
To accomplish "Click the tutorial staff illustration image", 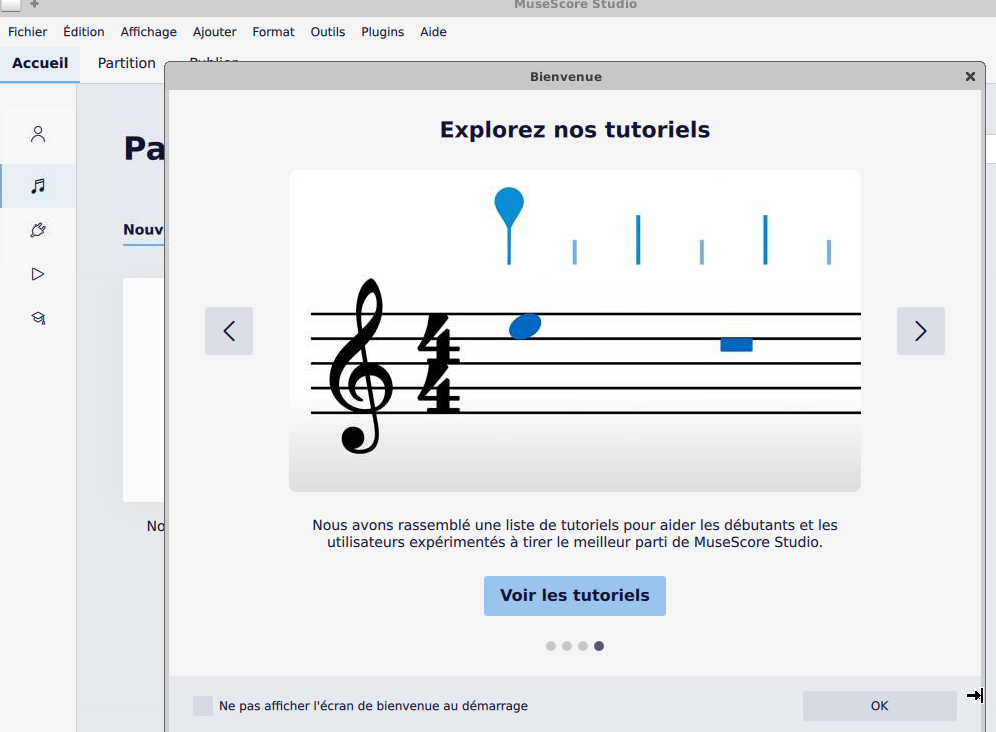I will [575, 330].
